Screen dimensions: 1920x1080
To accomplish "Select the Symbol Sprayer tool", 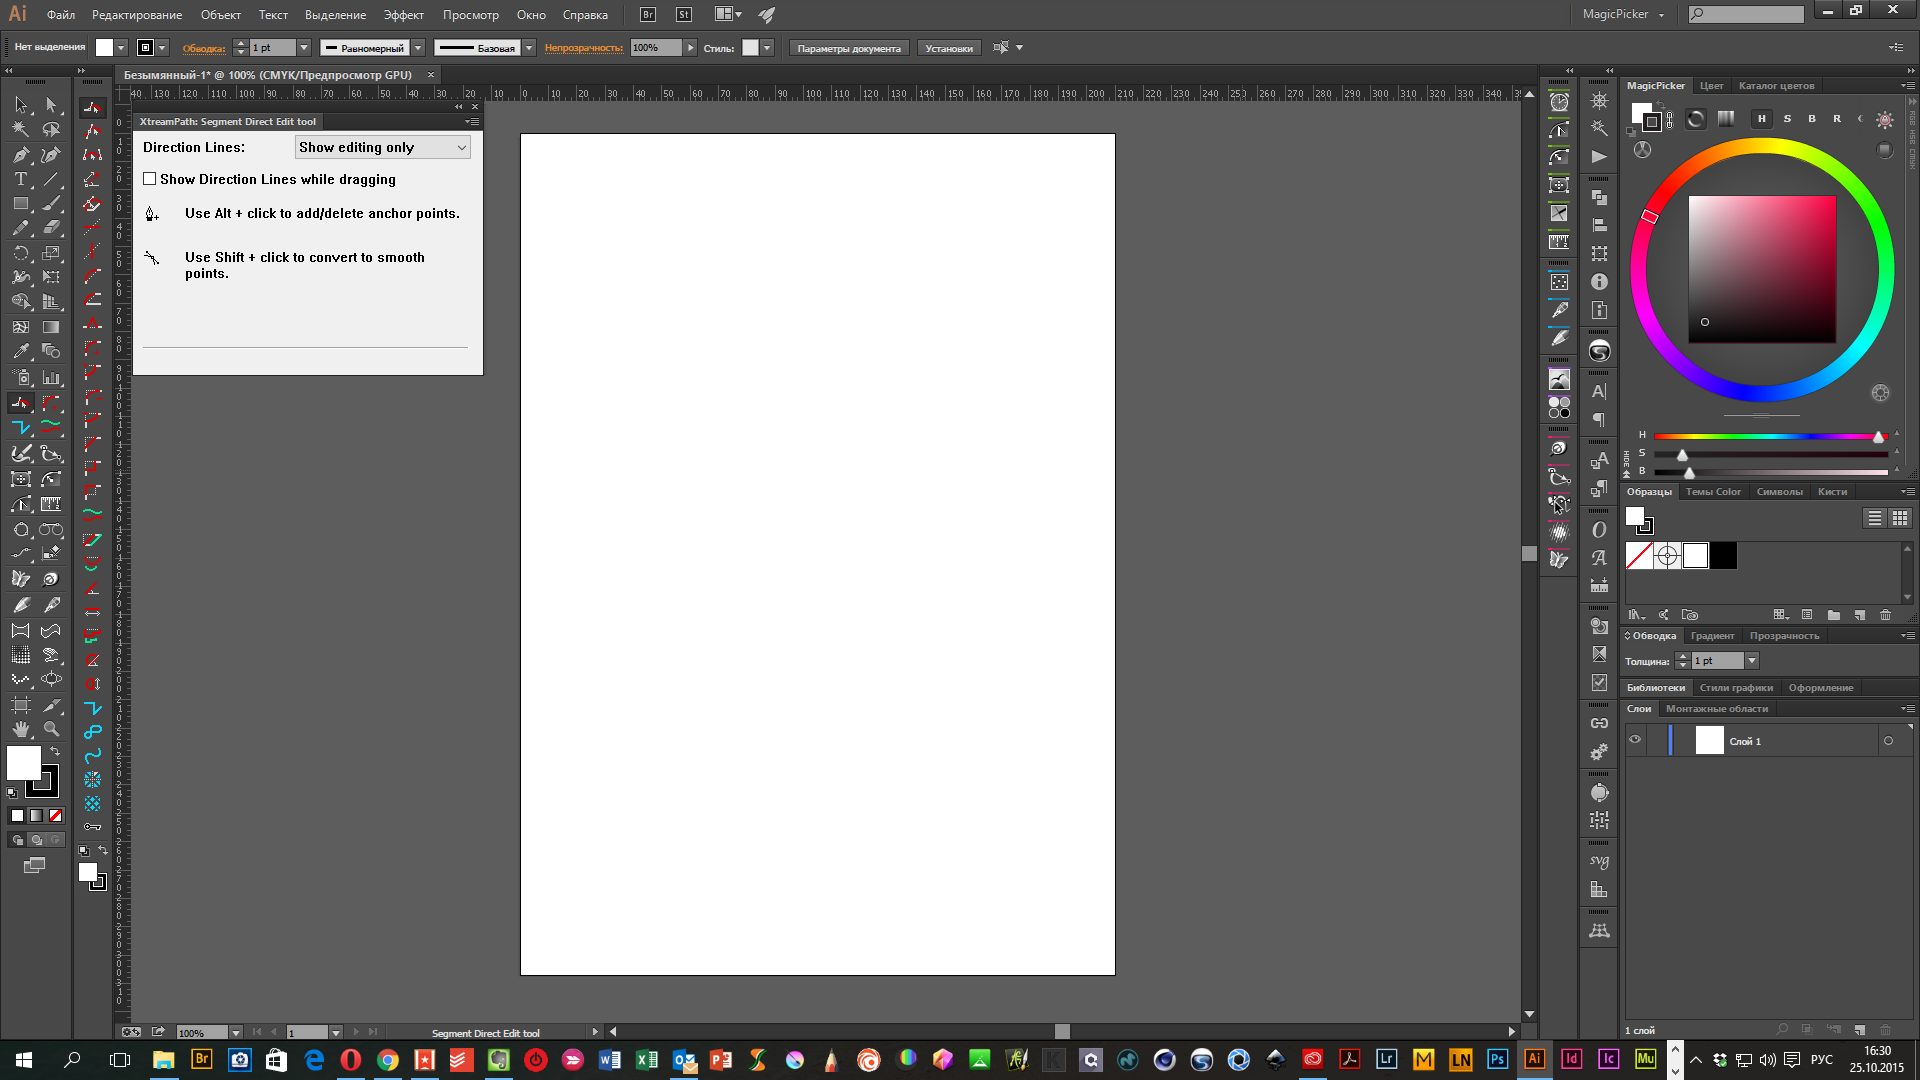I will click(21, 378).
